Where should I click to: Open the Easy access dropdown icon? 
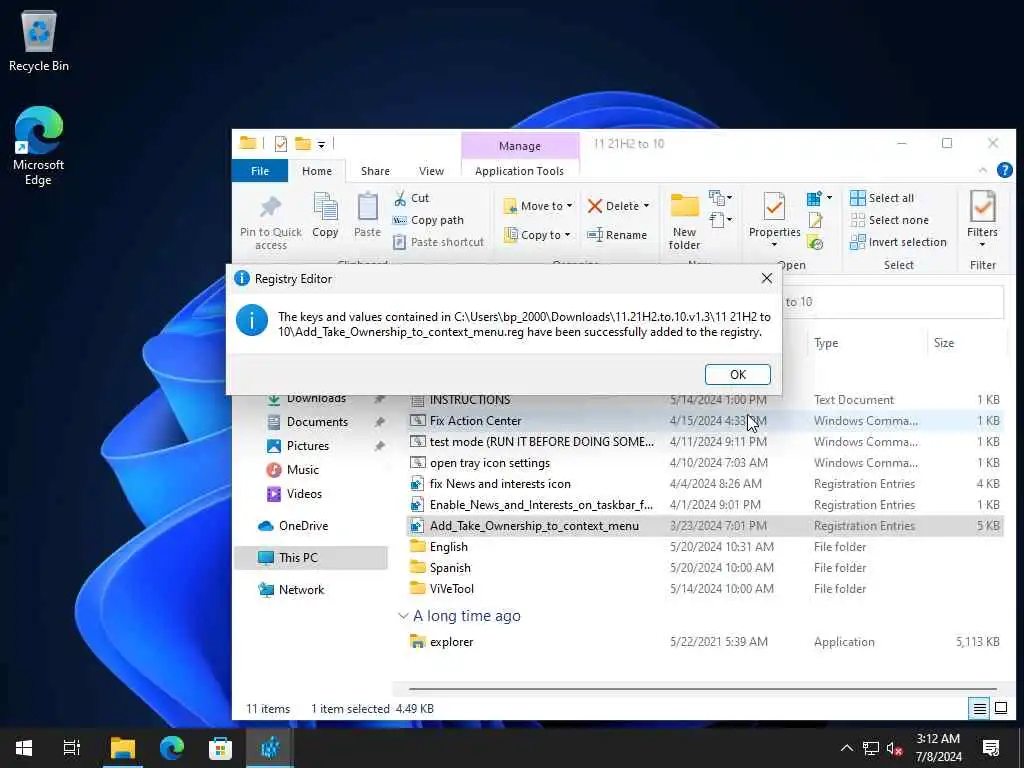click(720, 219)
